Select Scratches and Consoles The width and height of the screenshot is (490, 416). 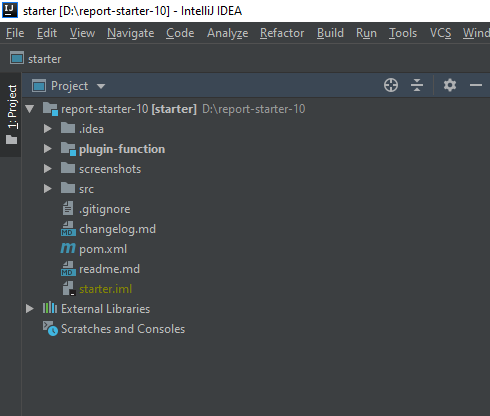[123, 329]
